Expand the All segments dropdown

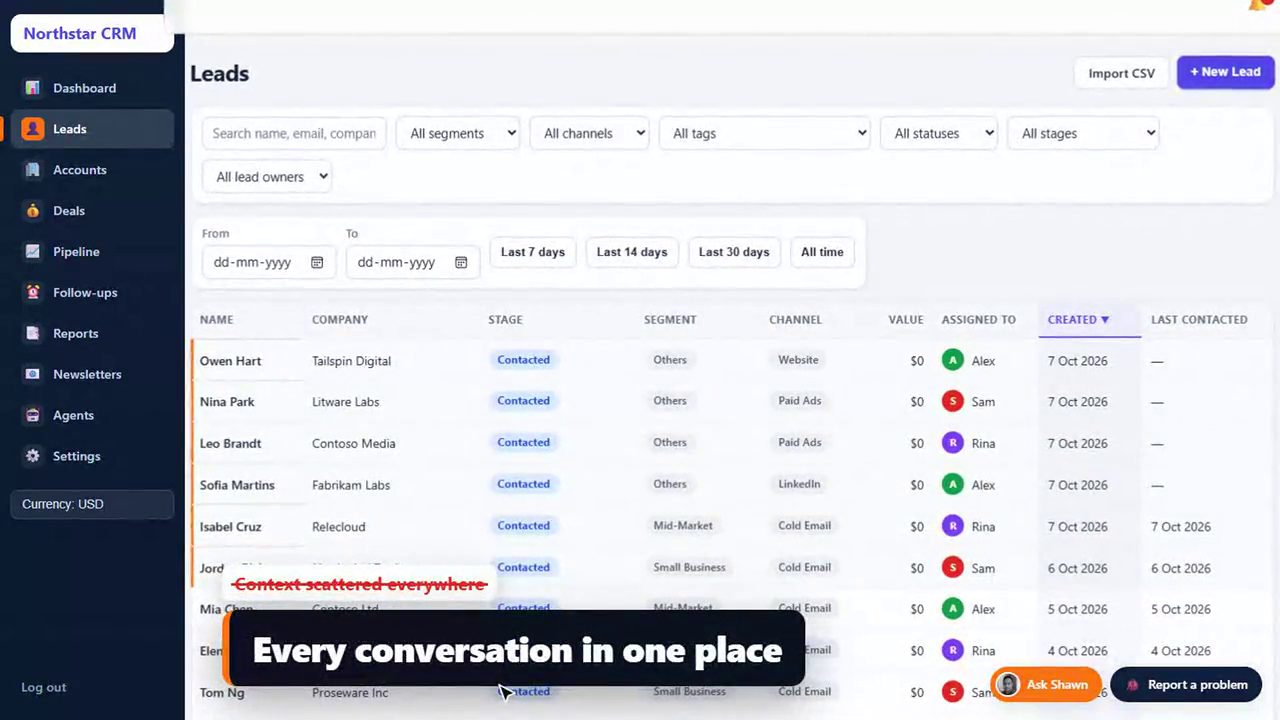click(x=458, y=133)
